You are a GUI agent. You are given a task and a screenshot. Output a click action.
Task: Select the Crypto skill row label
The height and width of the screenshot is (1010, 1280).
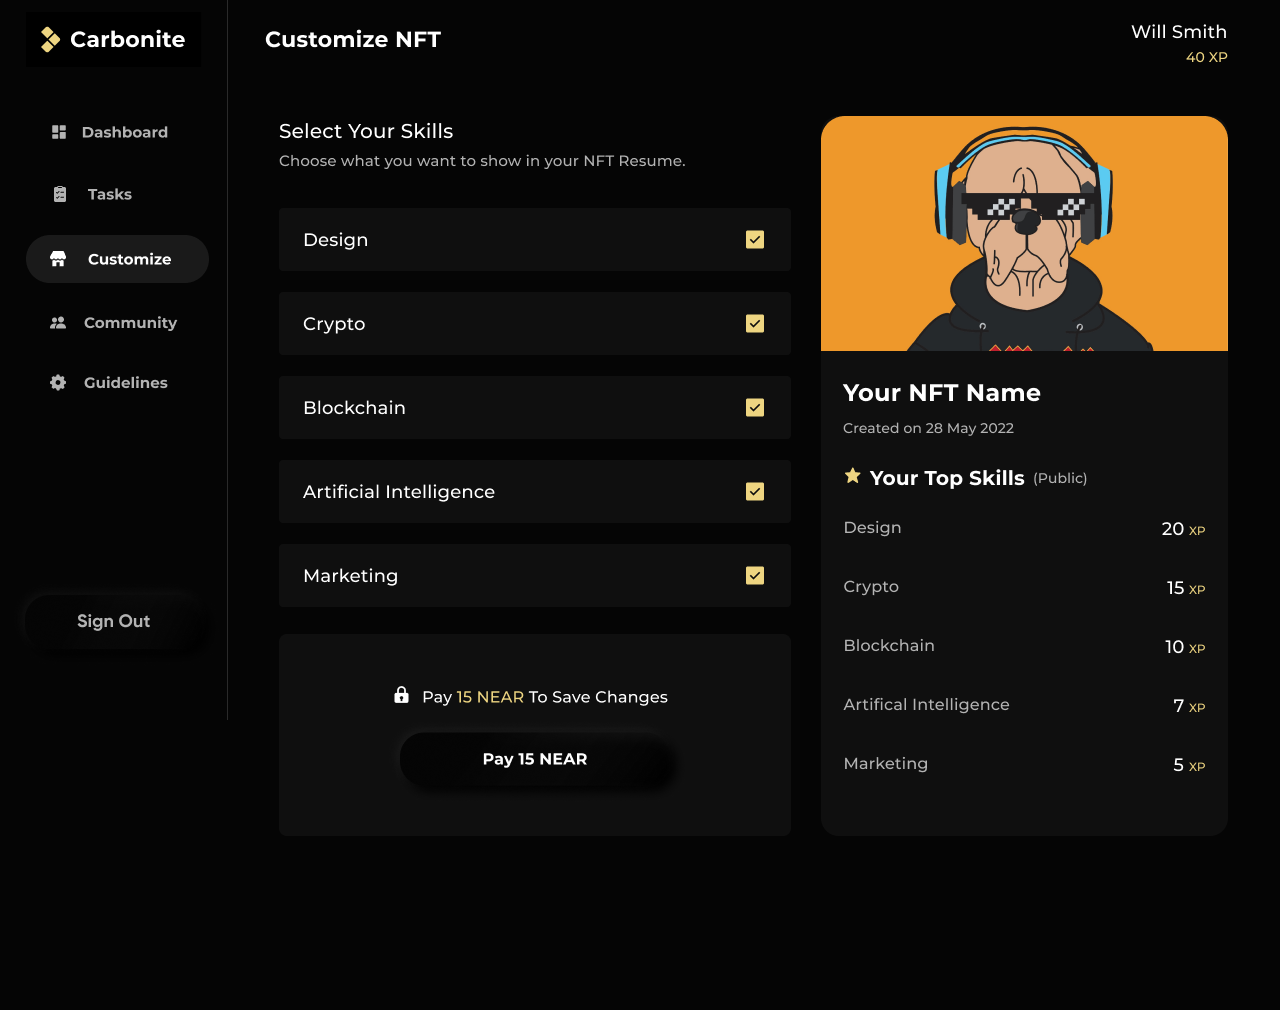click(x=334, y=324)
